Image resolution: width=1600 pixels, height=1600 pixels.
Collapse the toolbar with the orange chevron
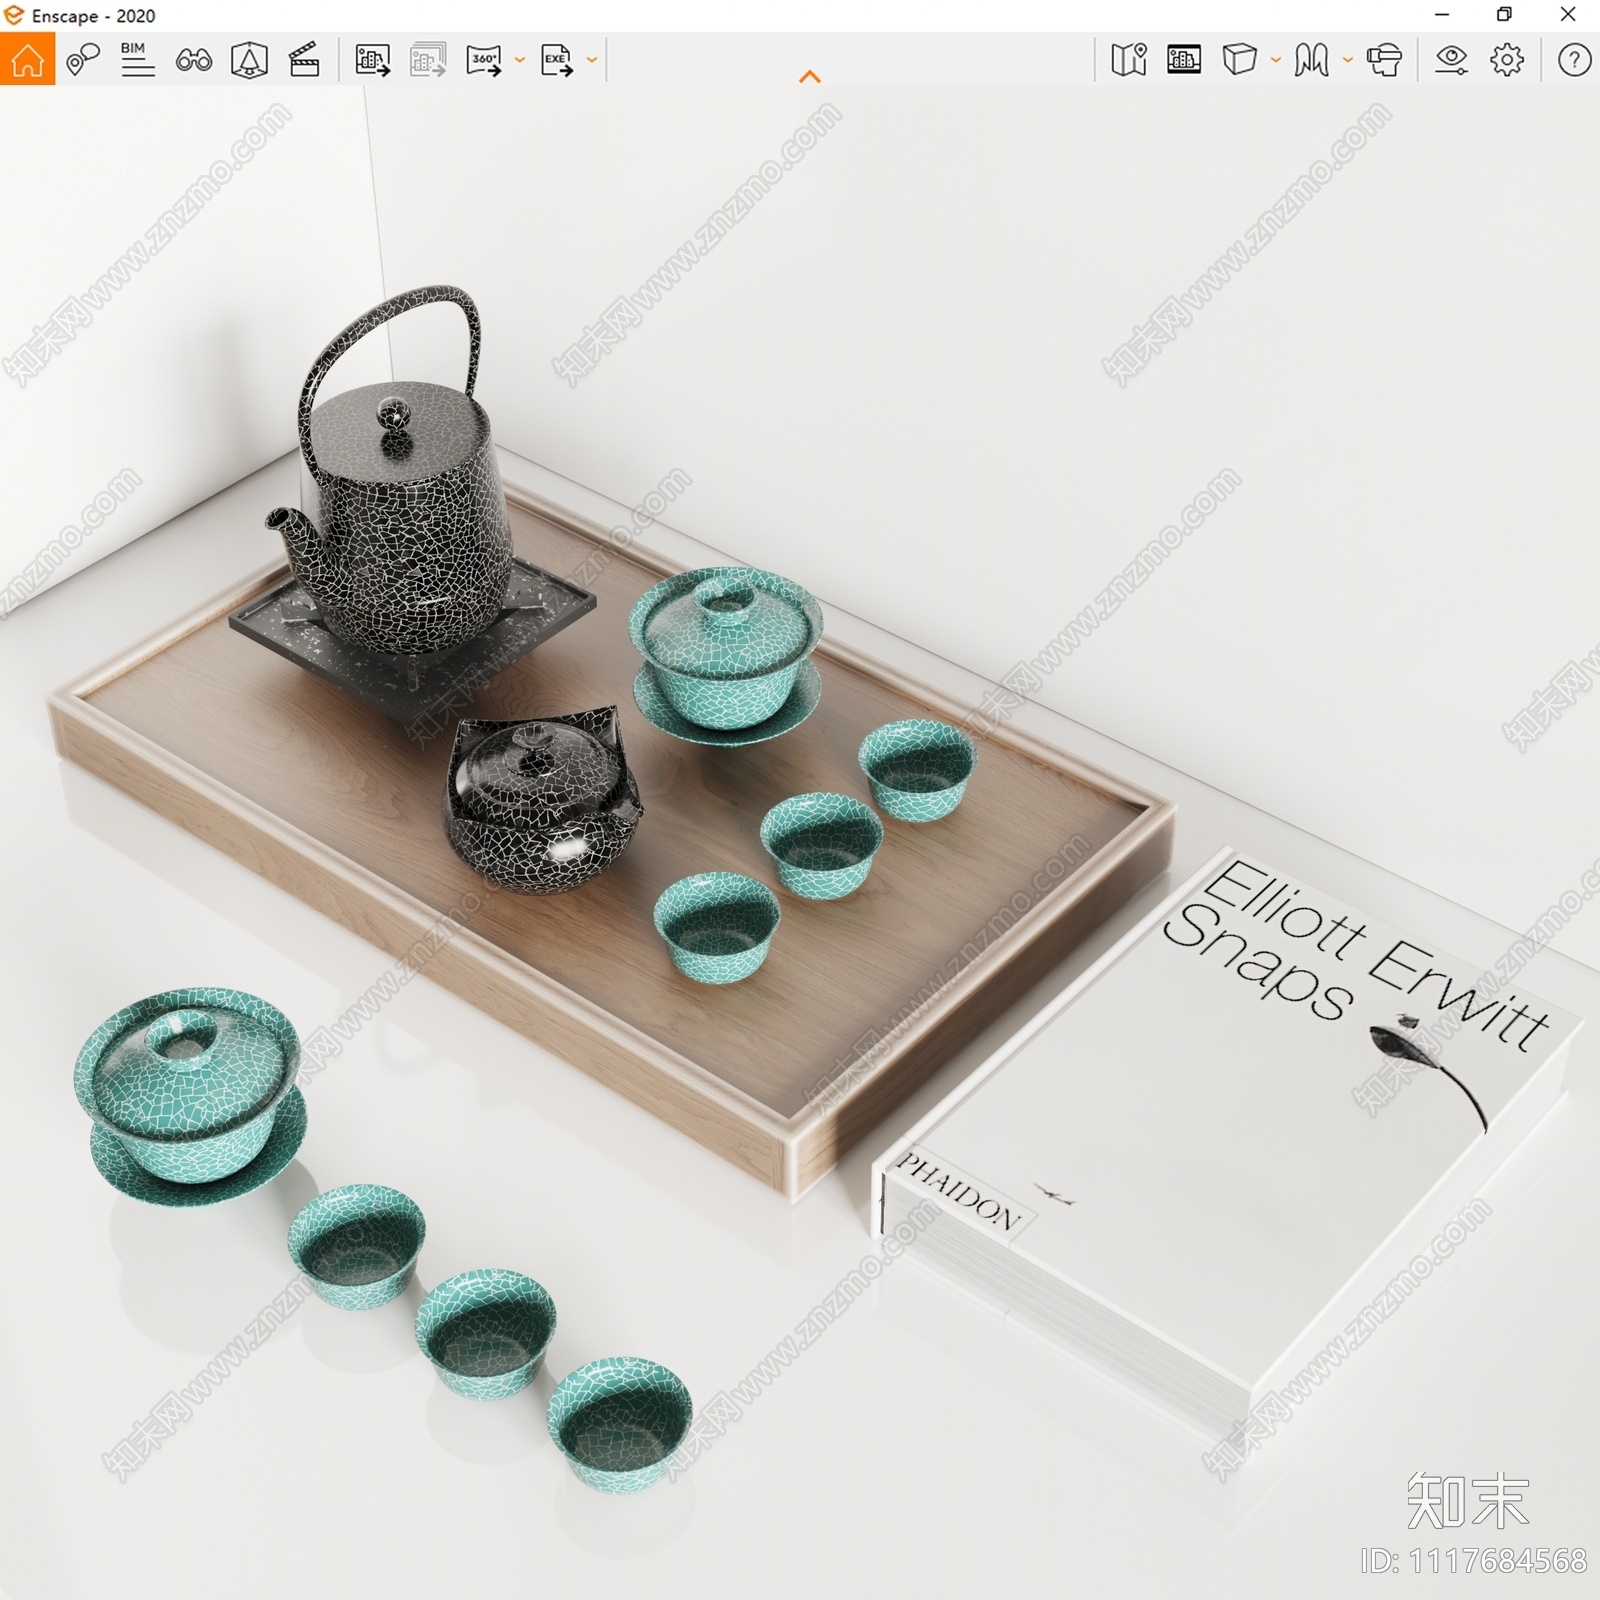pyautogui.click(x=810, y=77)
